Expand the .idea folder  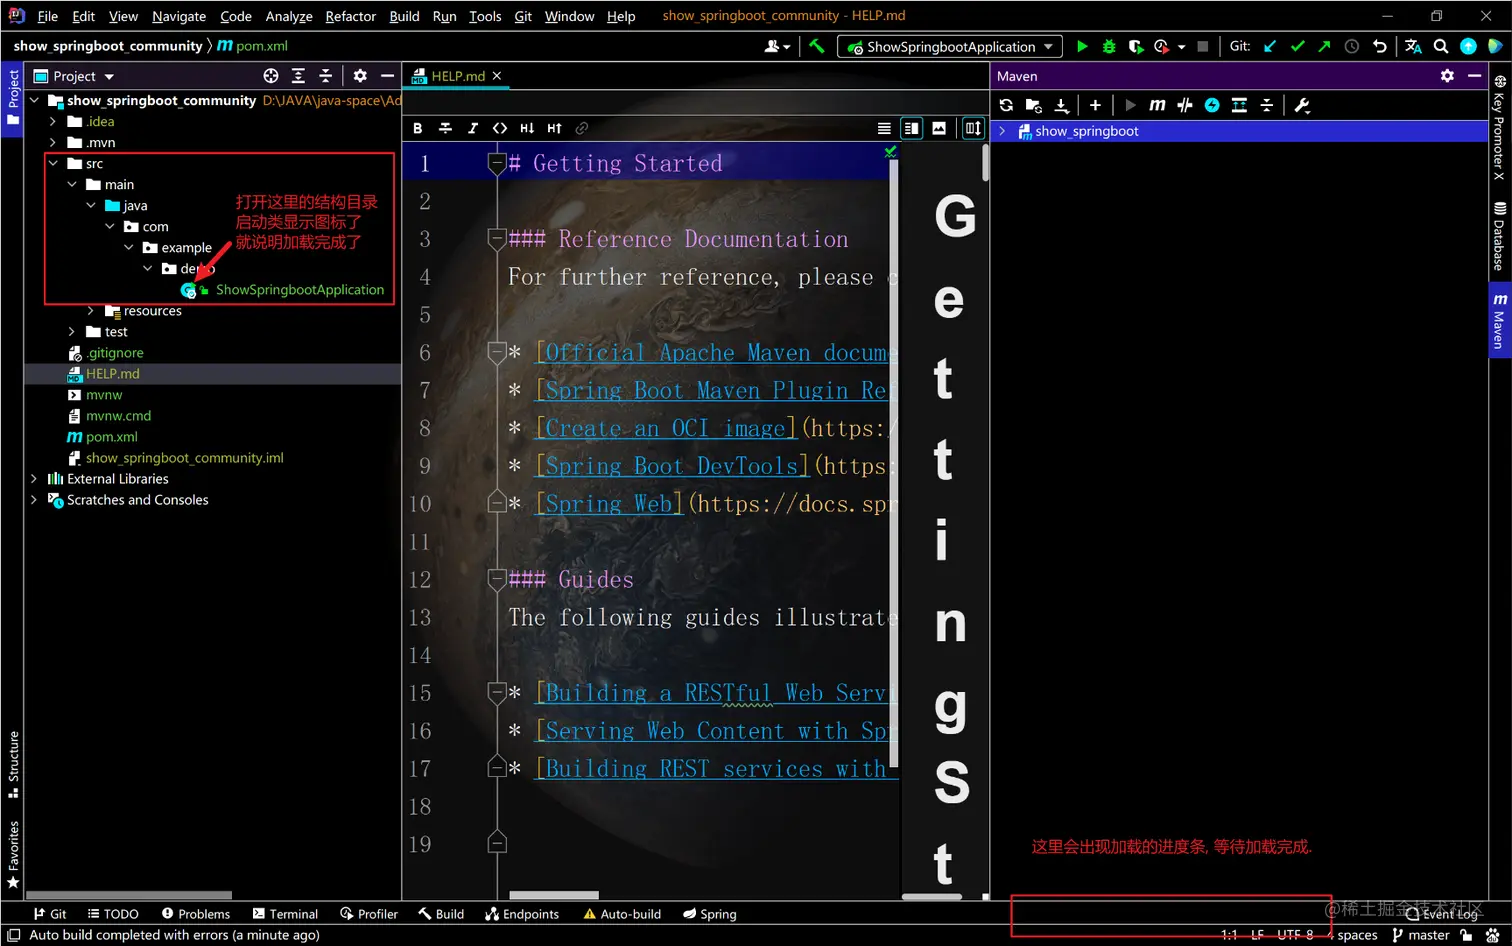click(x=53, y=121)
